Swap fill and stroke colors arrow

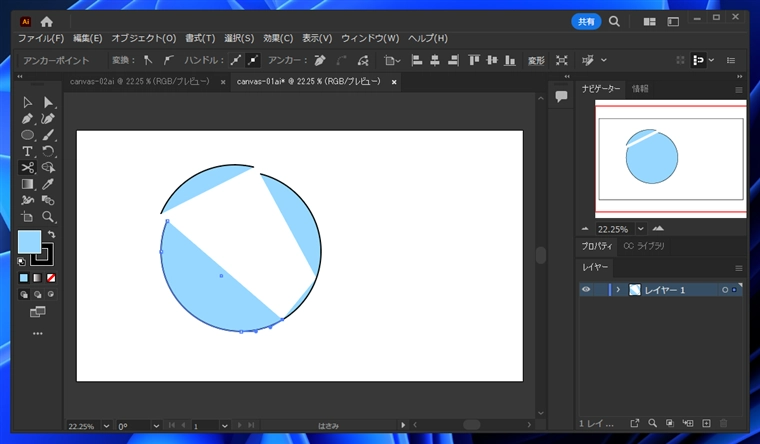(51, 234)
